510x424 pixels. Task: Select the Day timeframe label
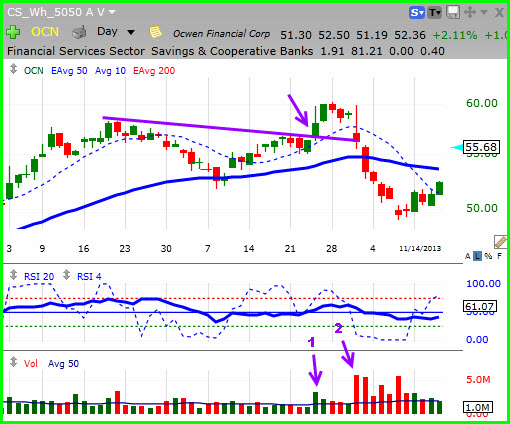click(107, 31)
